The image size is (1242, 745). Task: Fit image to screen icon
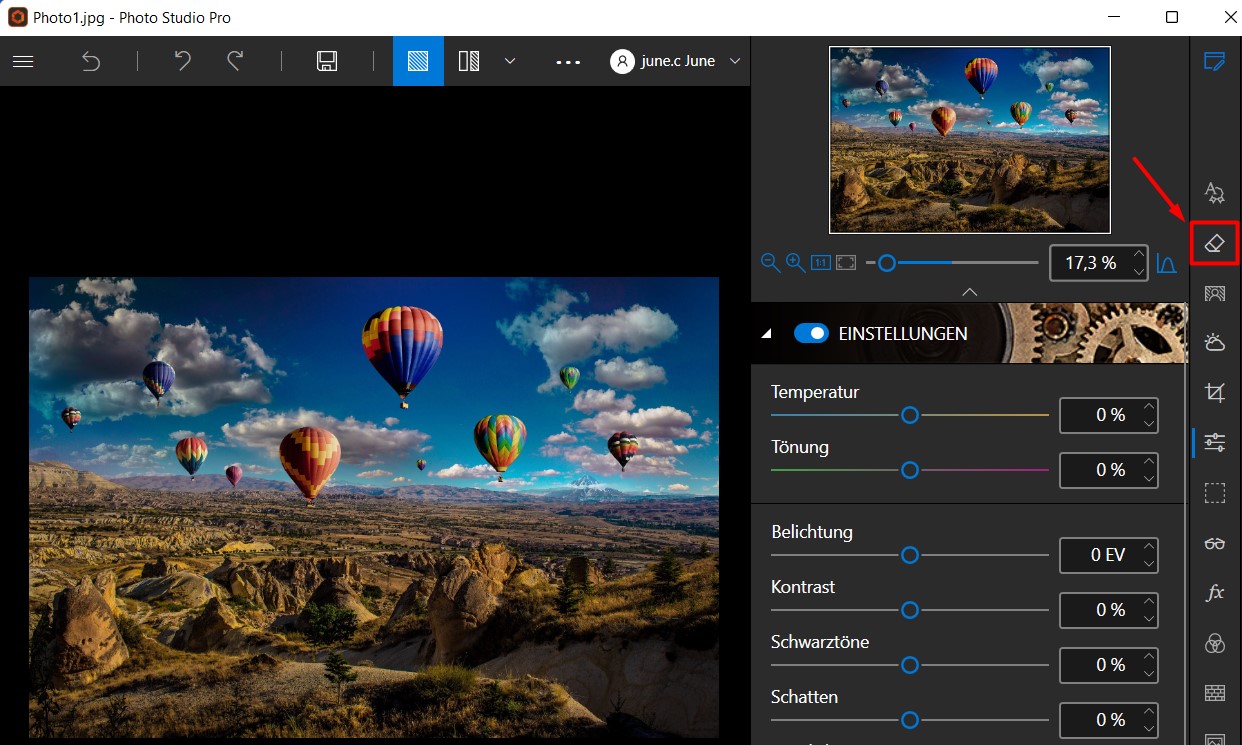click(x=846, y=262)
